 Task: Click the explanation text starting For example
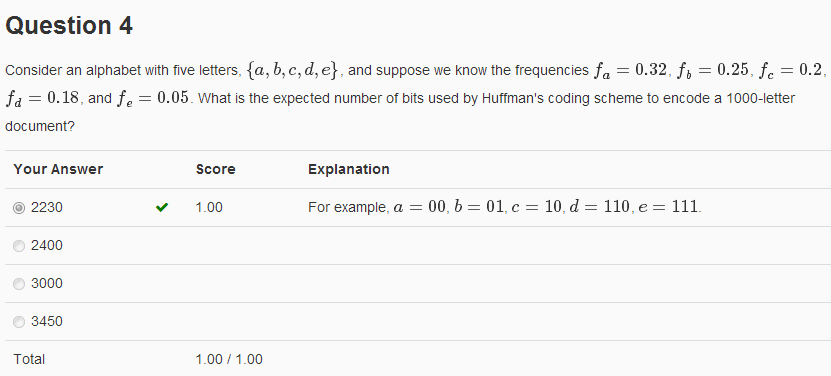point(505,207)
